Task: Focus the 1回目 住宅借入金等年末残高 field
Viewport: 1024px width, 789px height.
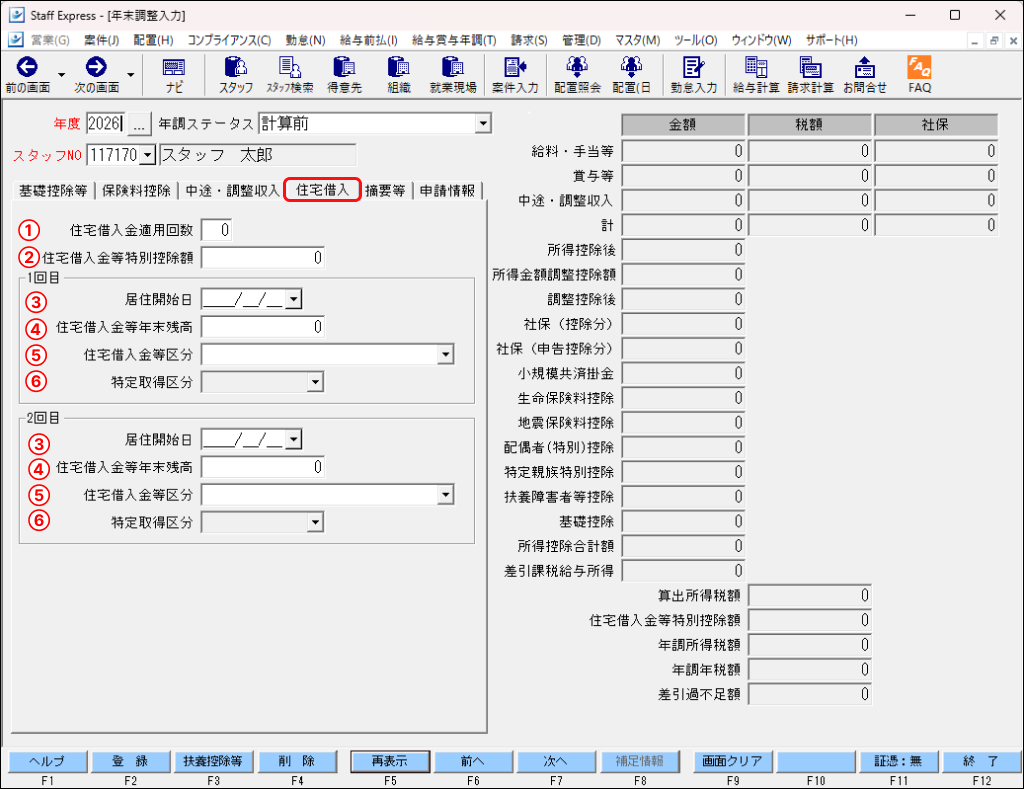Action: (263, 327)
